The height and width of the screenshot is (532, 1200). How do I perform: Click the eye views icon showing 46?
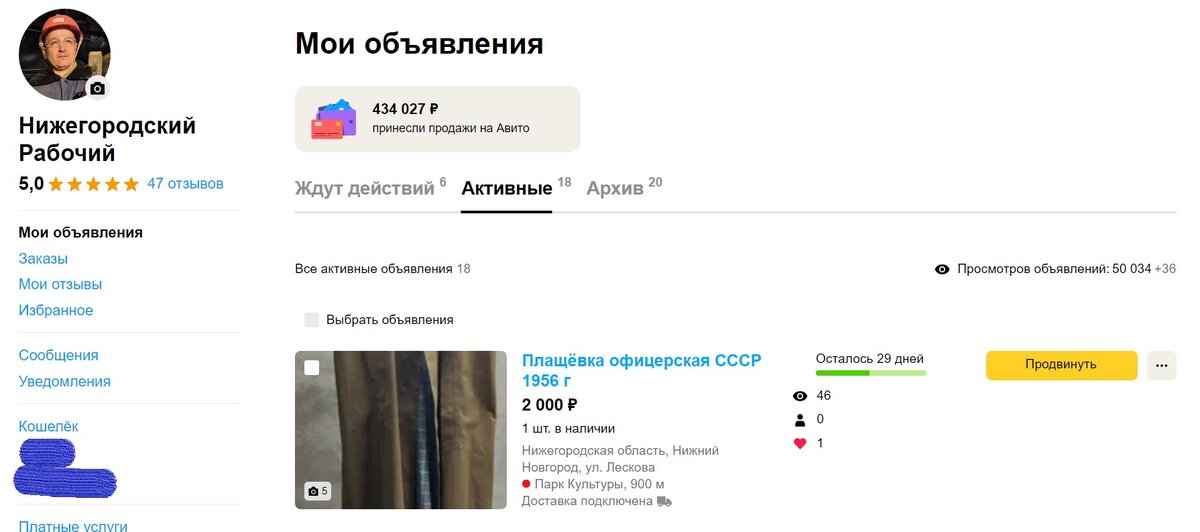pyautogui.click(x=800, y=396)
